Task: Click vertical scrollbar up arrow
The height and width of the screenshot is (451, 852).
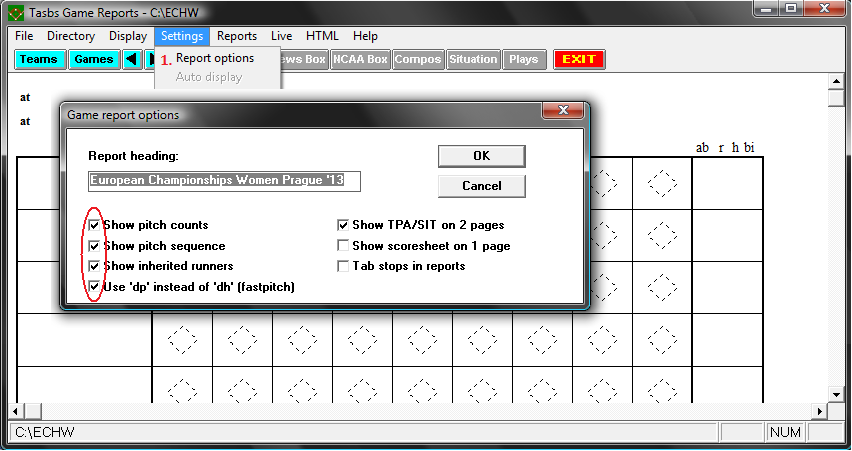Action: click(836, 82)
